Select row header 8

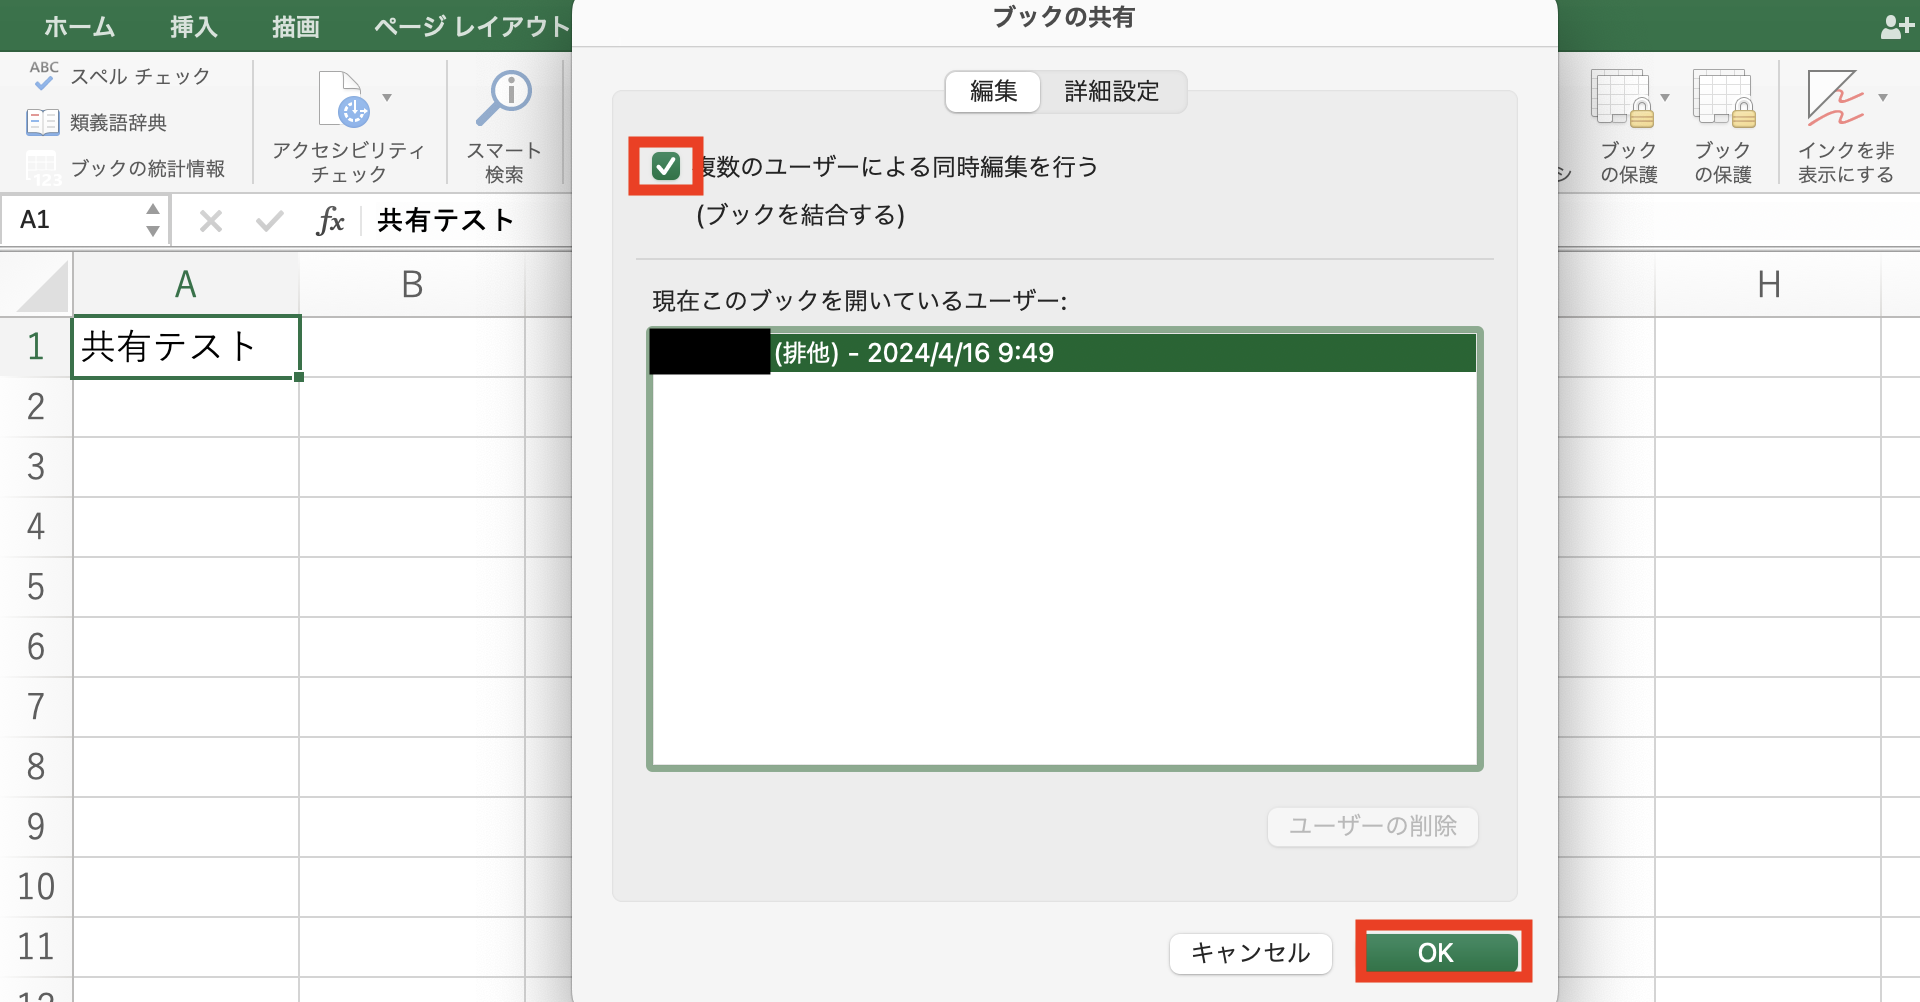click(36, 767)
